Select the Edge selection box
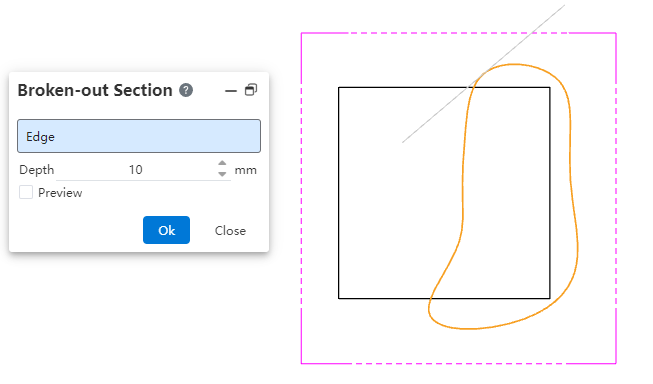The image size is (653, 384). 139,136
